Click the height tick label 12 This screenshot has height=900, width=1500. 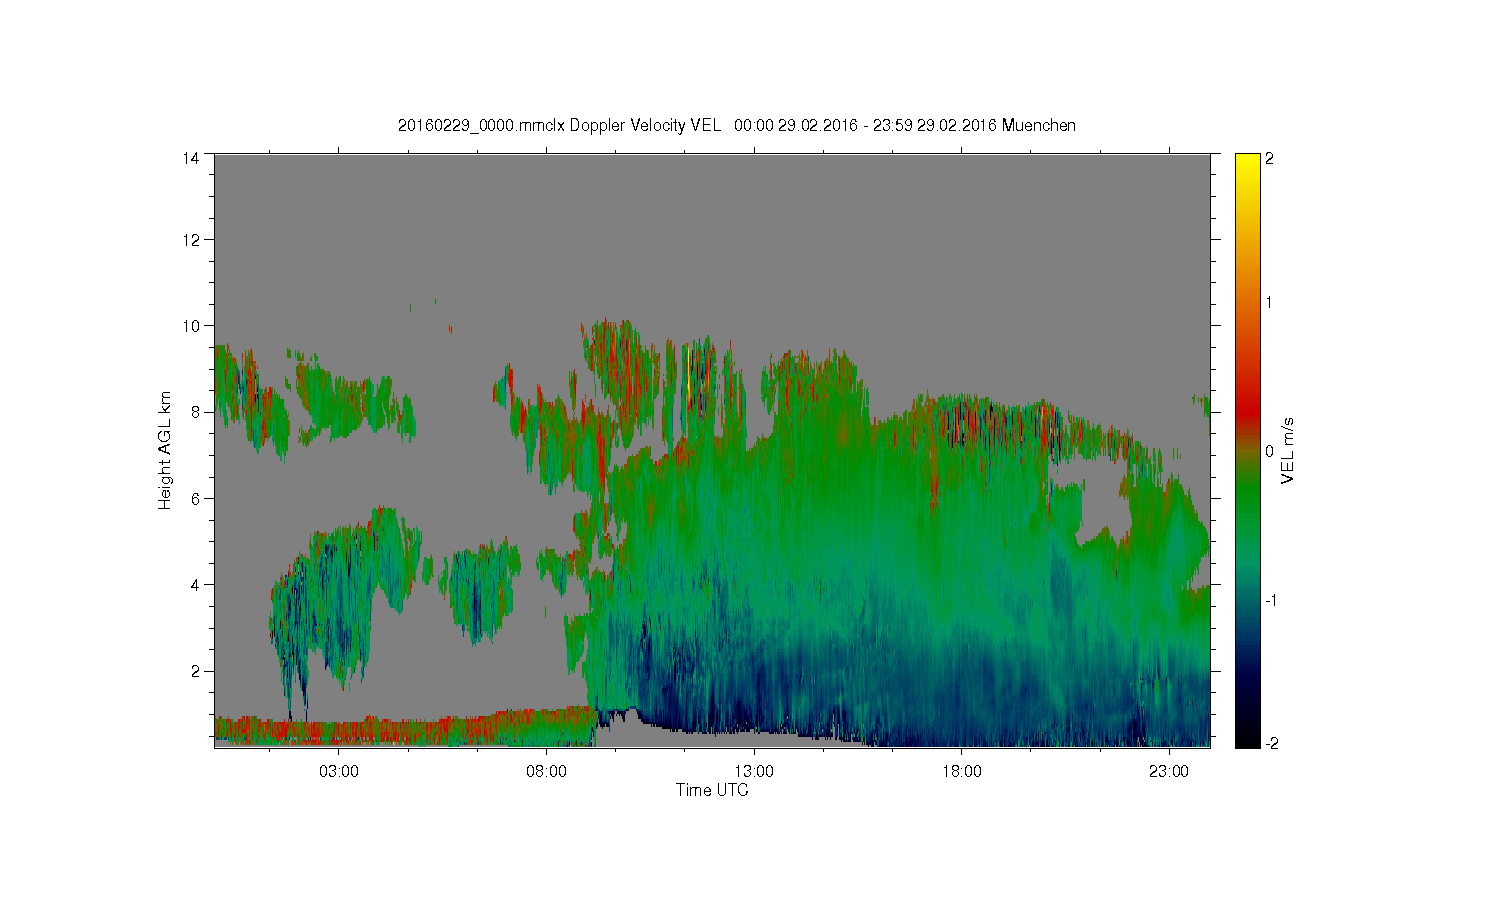click(x=190, y=240)
